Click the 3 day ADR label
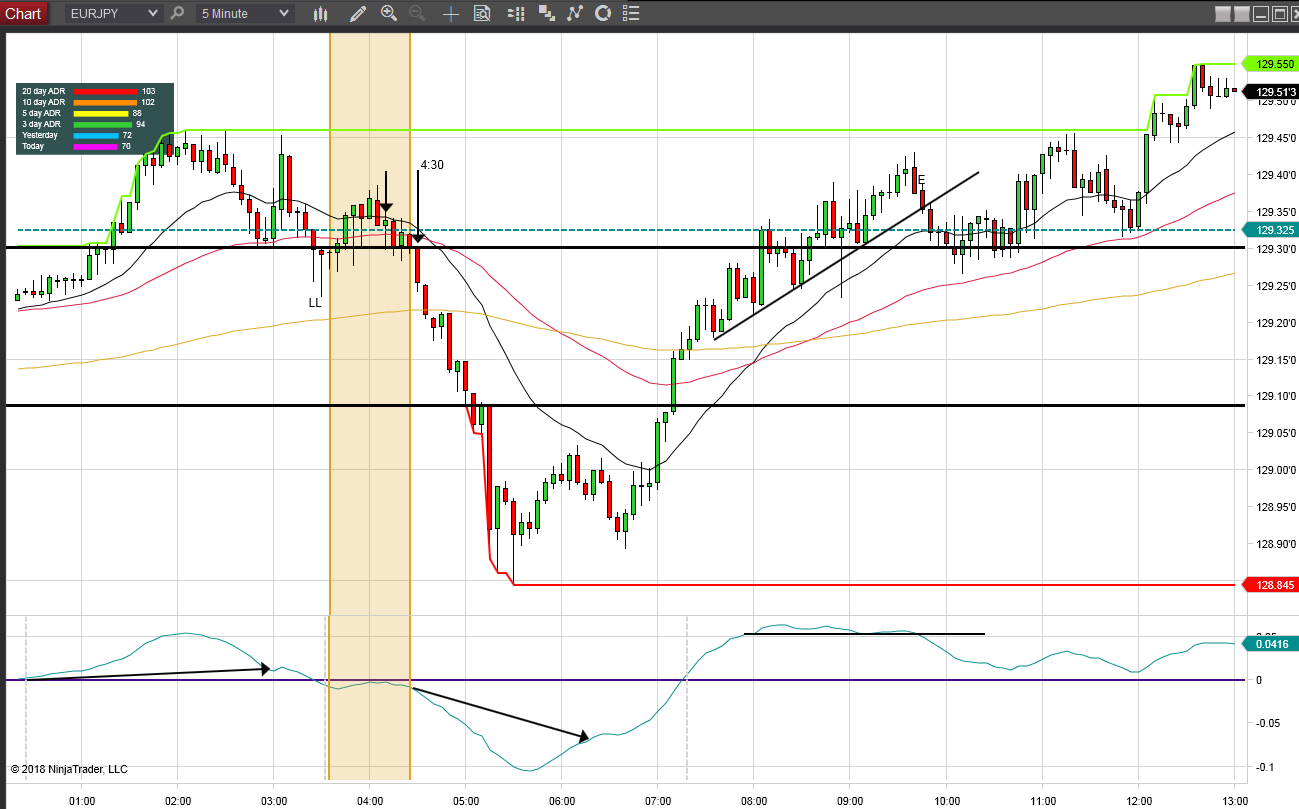The width and height of the screenshot is (1299, 809). click(x=41, y=124)
